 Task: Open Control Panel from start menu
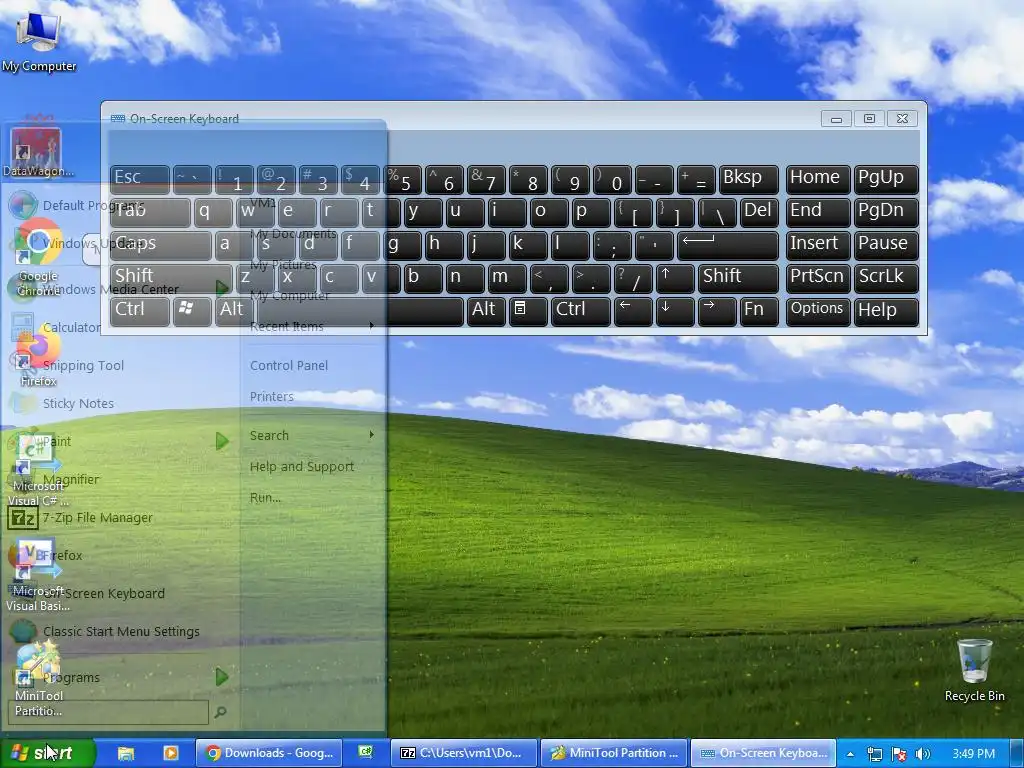coord(289,366)
